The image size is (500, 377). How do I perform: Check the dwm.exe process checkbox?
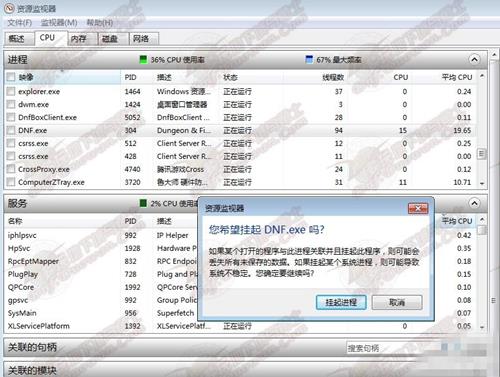click(x=11, y=104)
